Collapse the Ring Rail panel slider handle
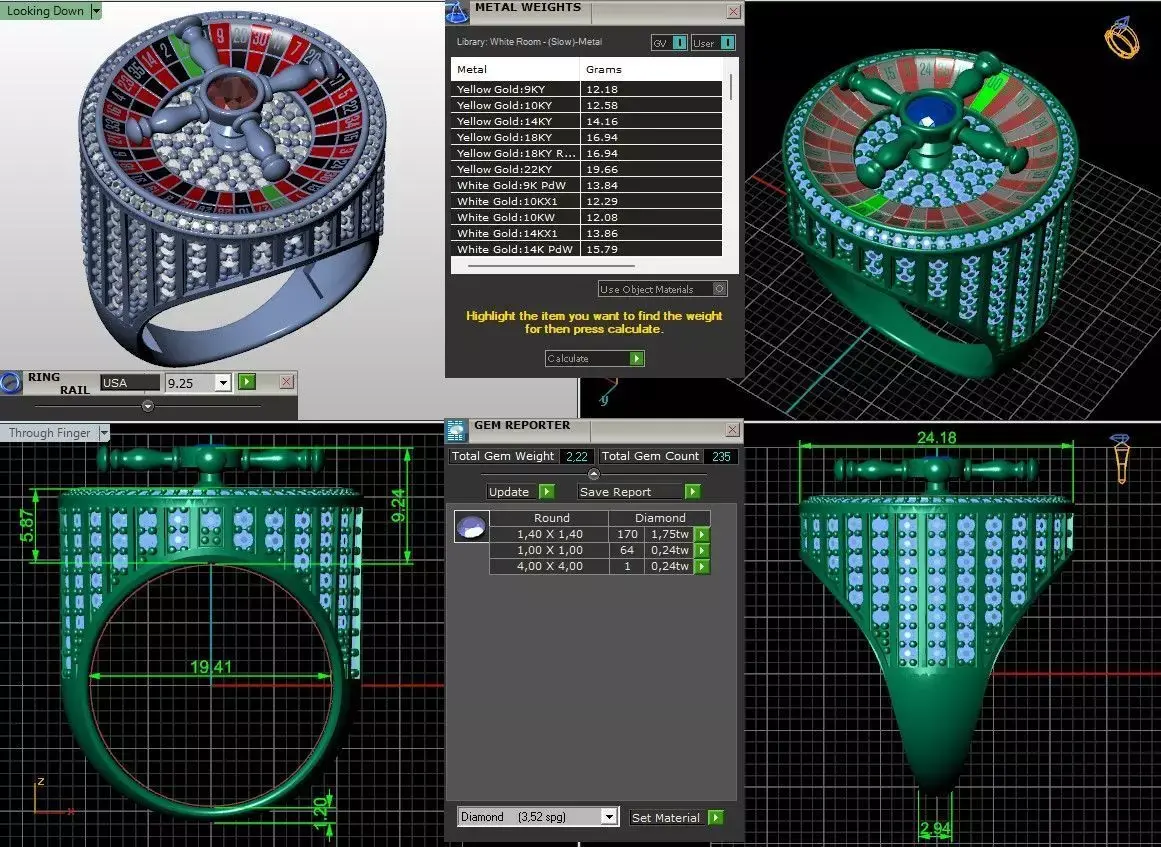 click(147, 406)
